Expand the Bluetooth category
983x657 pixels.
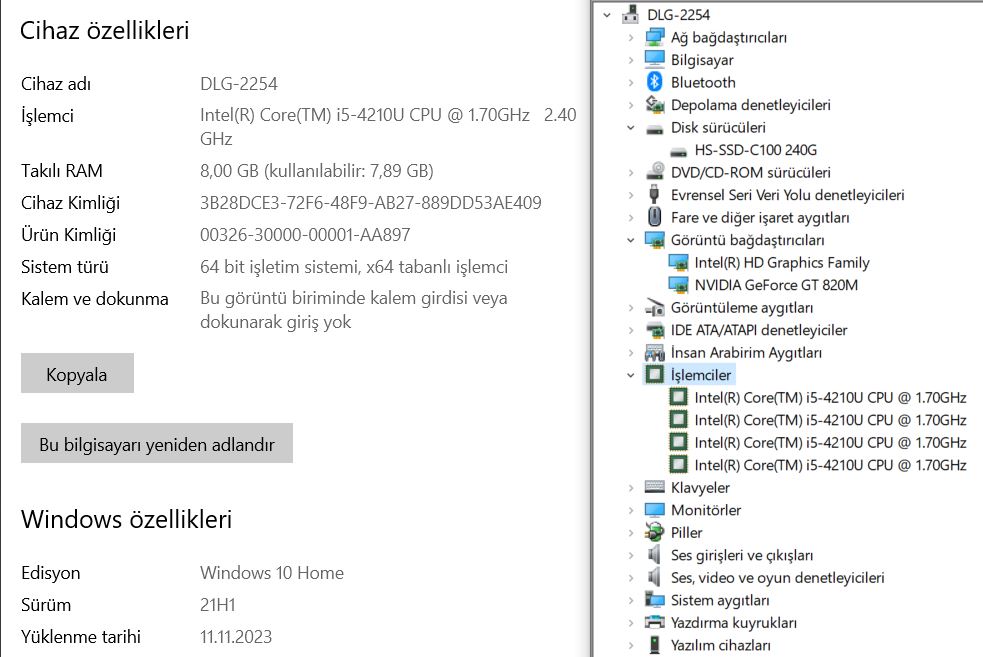[631, 83]
